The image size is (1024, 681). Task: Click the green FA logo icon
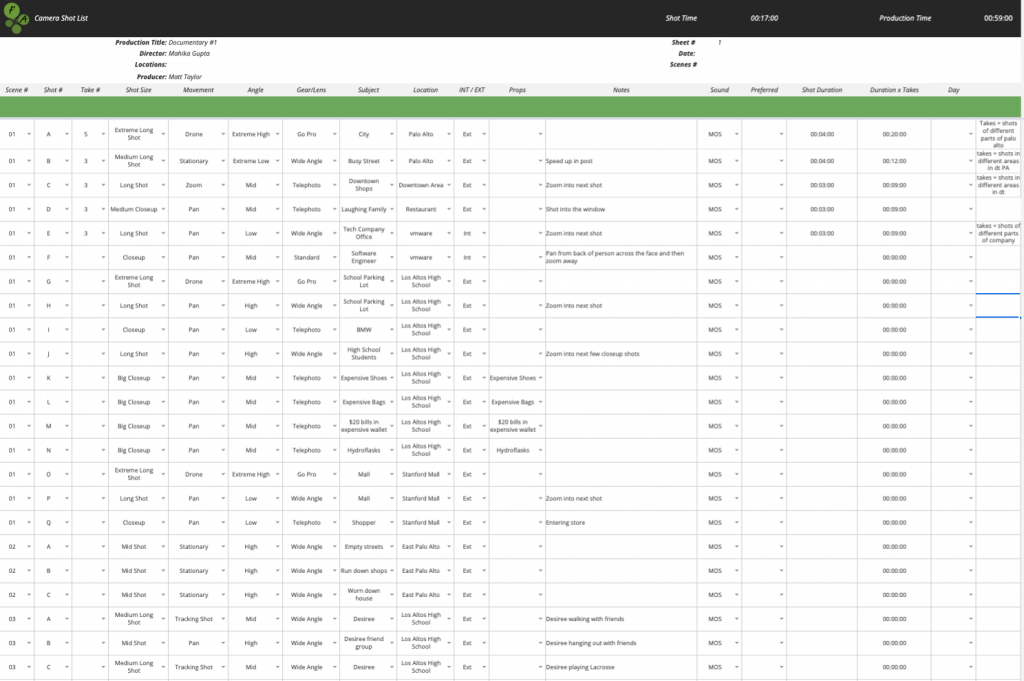pyautogui.click(x=16, y=17)
